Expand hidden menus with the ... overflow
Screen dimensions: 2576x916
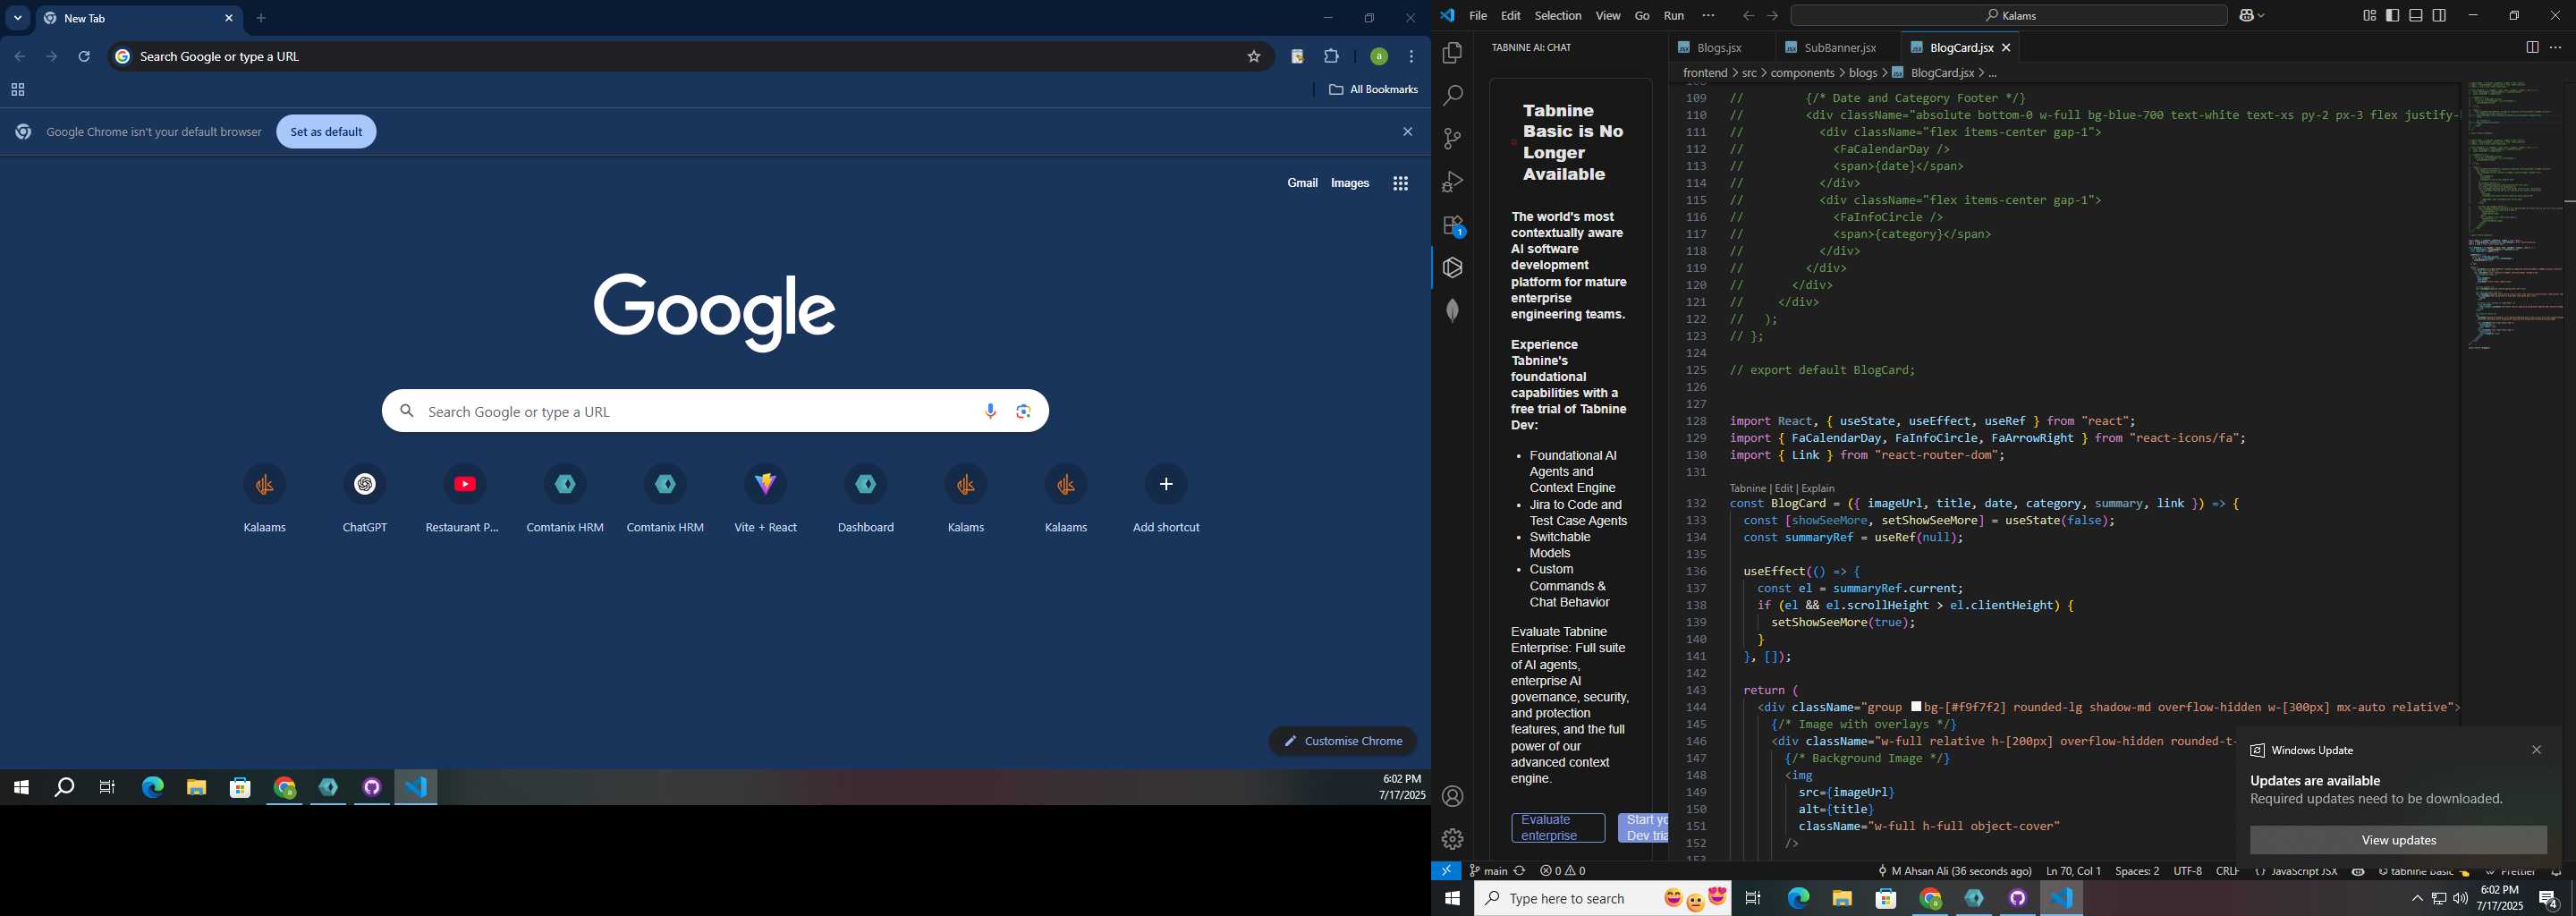[x=1708, y=16]
